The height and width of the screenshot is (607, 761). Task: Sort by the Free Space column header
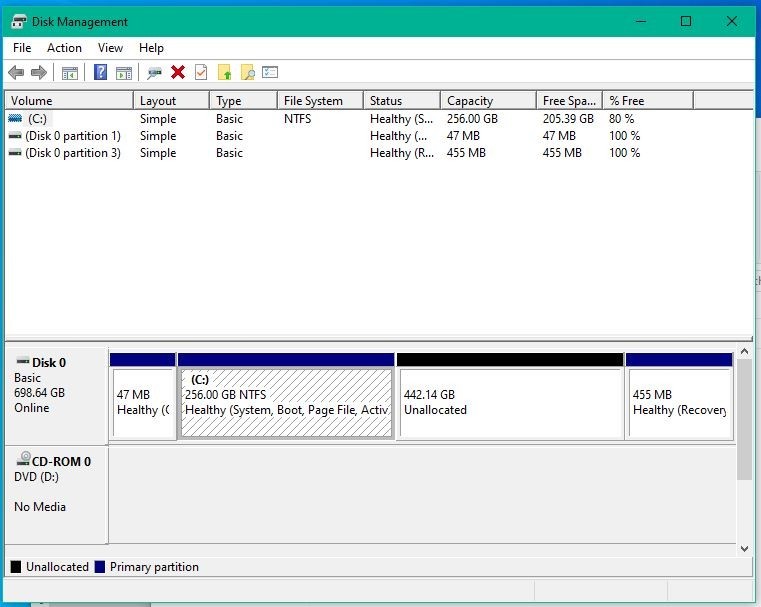[x=569, y=101]
